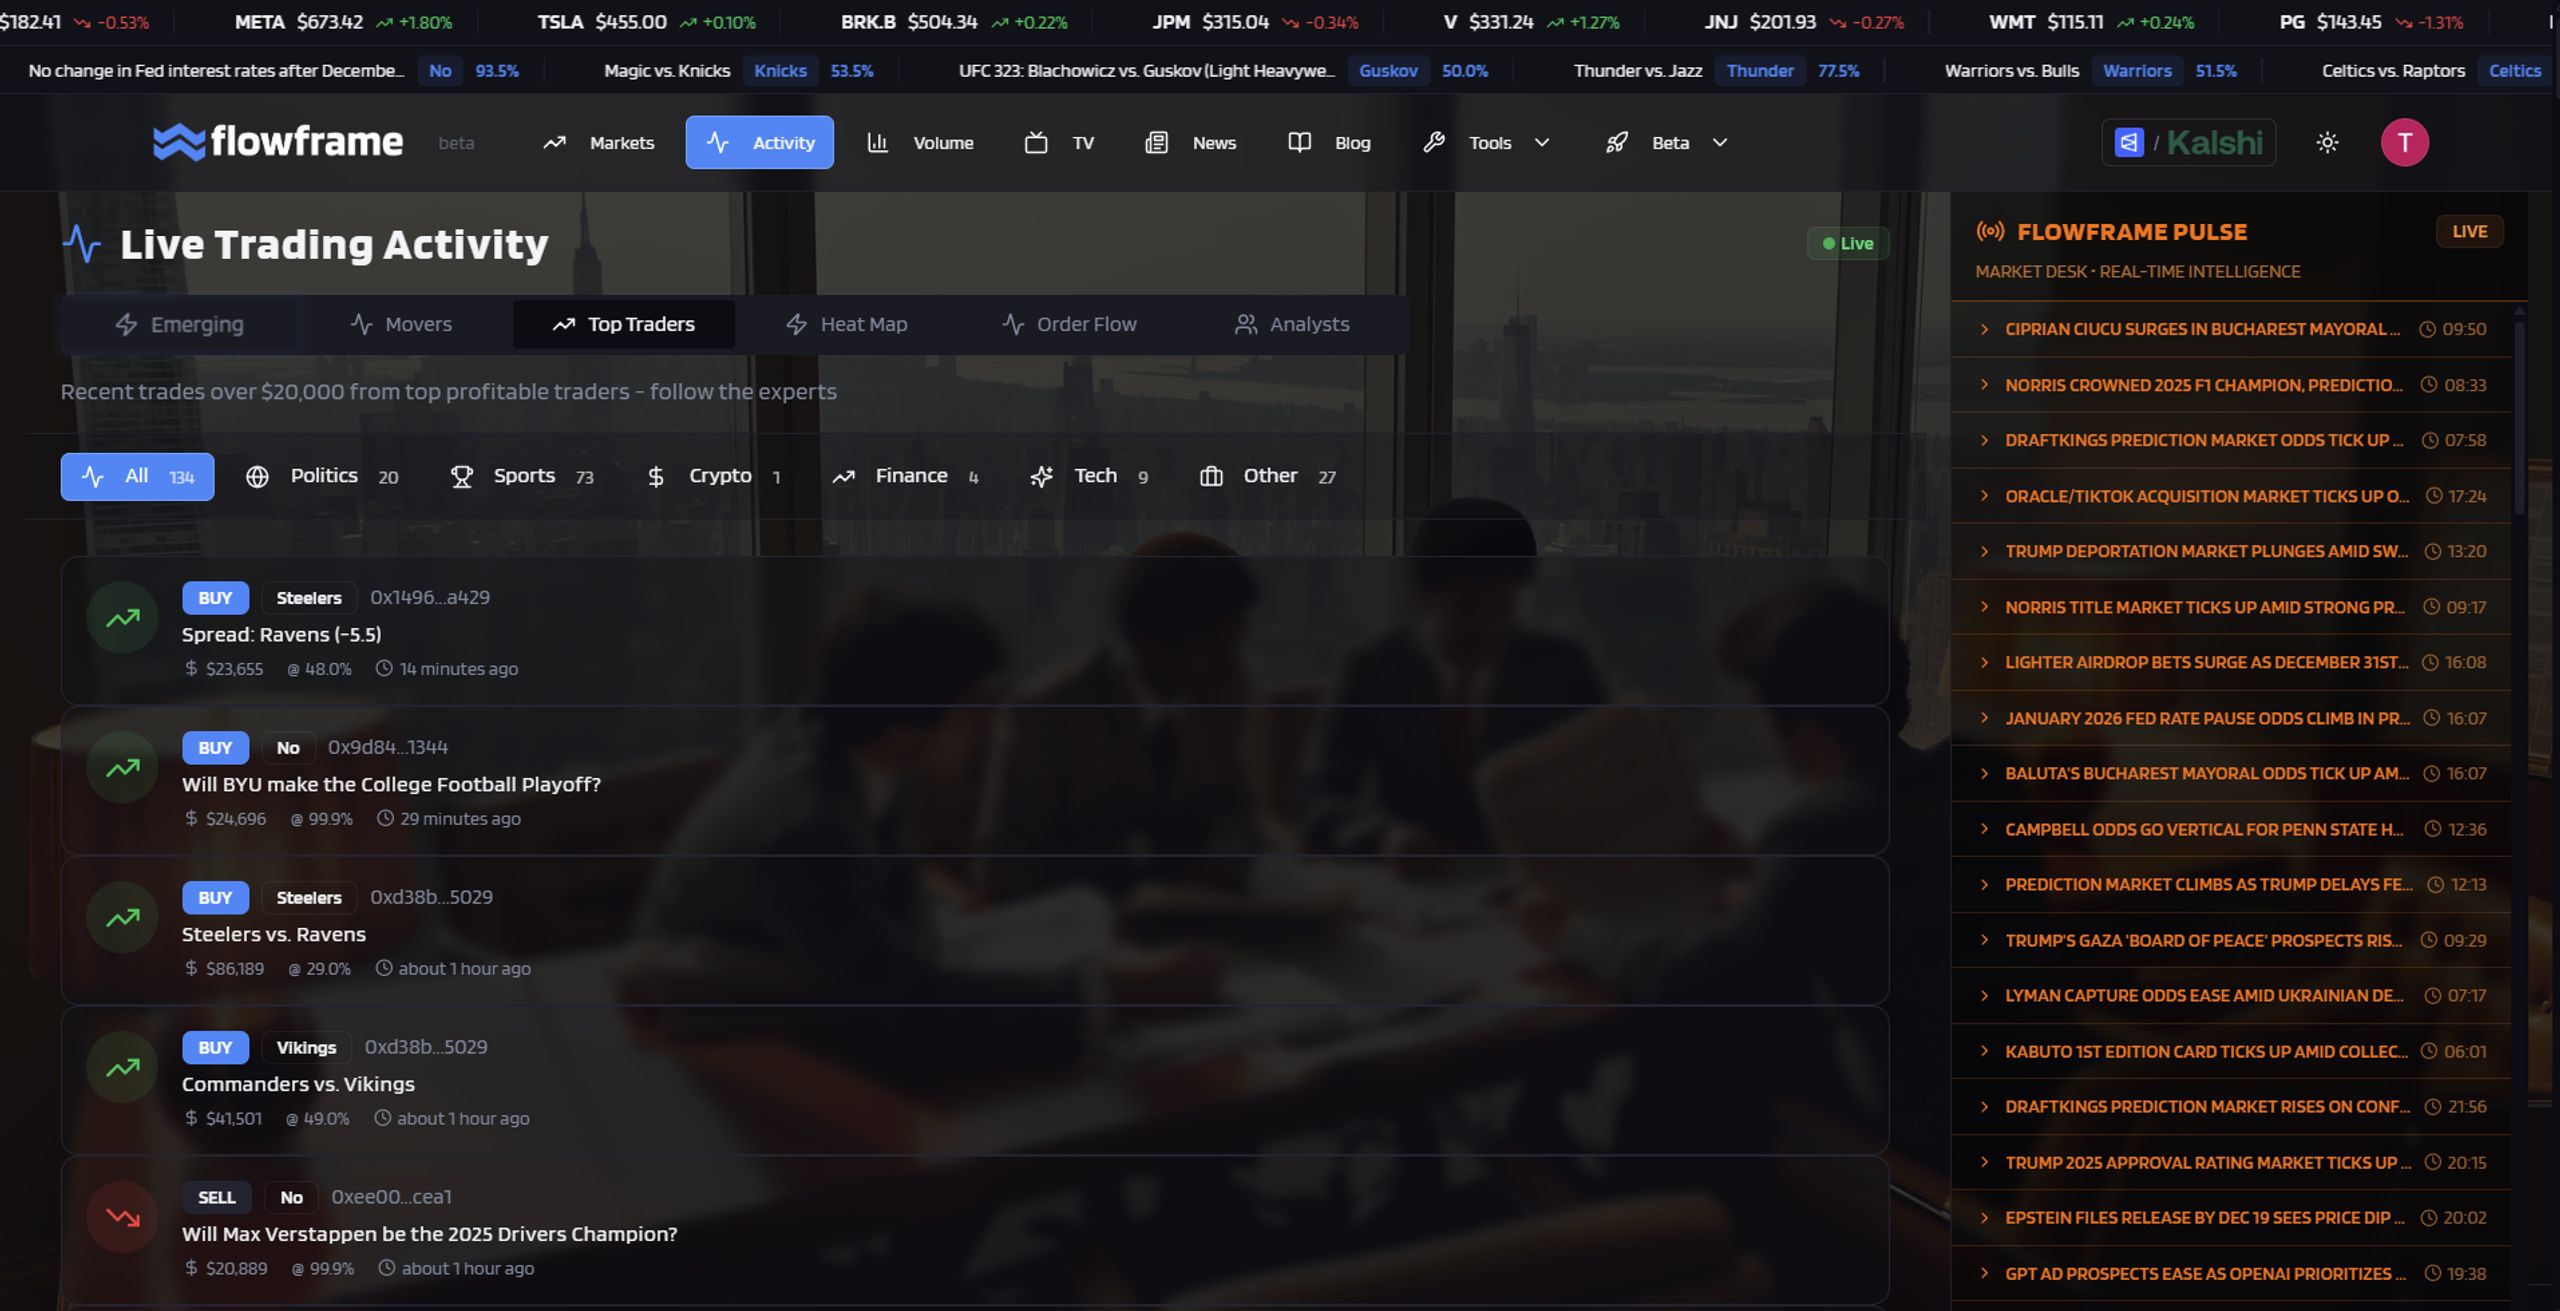Filter trades by All category

[137, 476]
